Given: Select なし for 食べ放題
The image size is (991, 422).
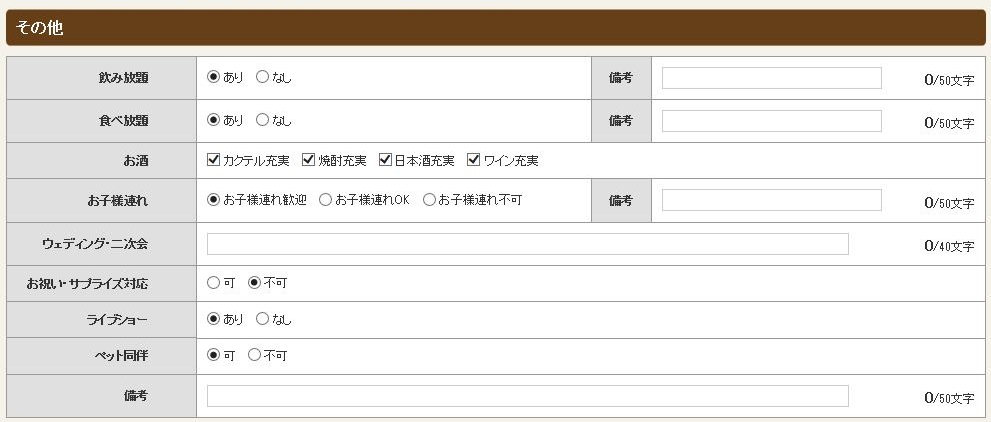Looking at the screenshot, I should pos(262,119).
